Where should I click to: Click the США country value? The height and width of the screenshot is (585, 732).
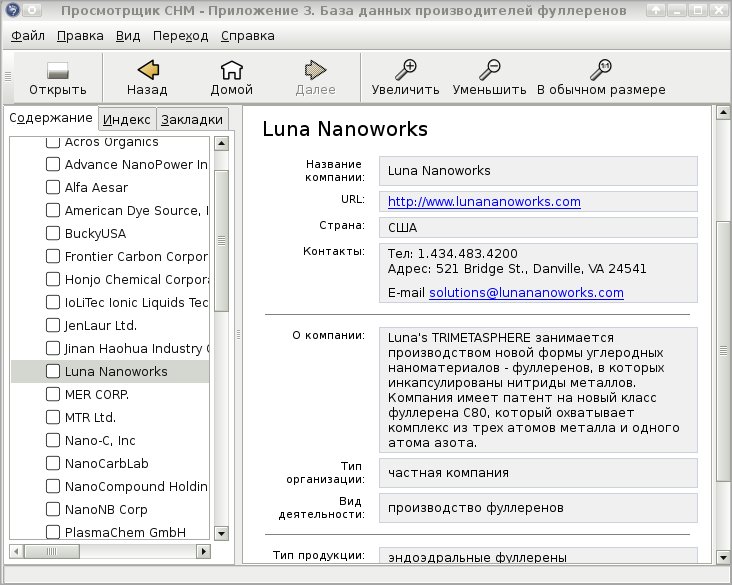[402, 228]
